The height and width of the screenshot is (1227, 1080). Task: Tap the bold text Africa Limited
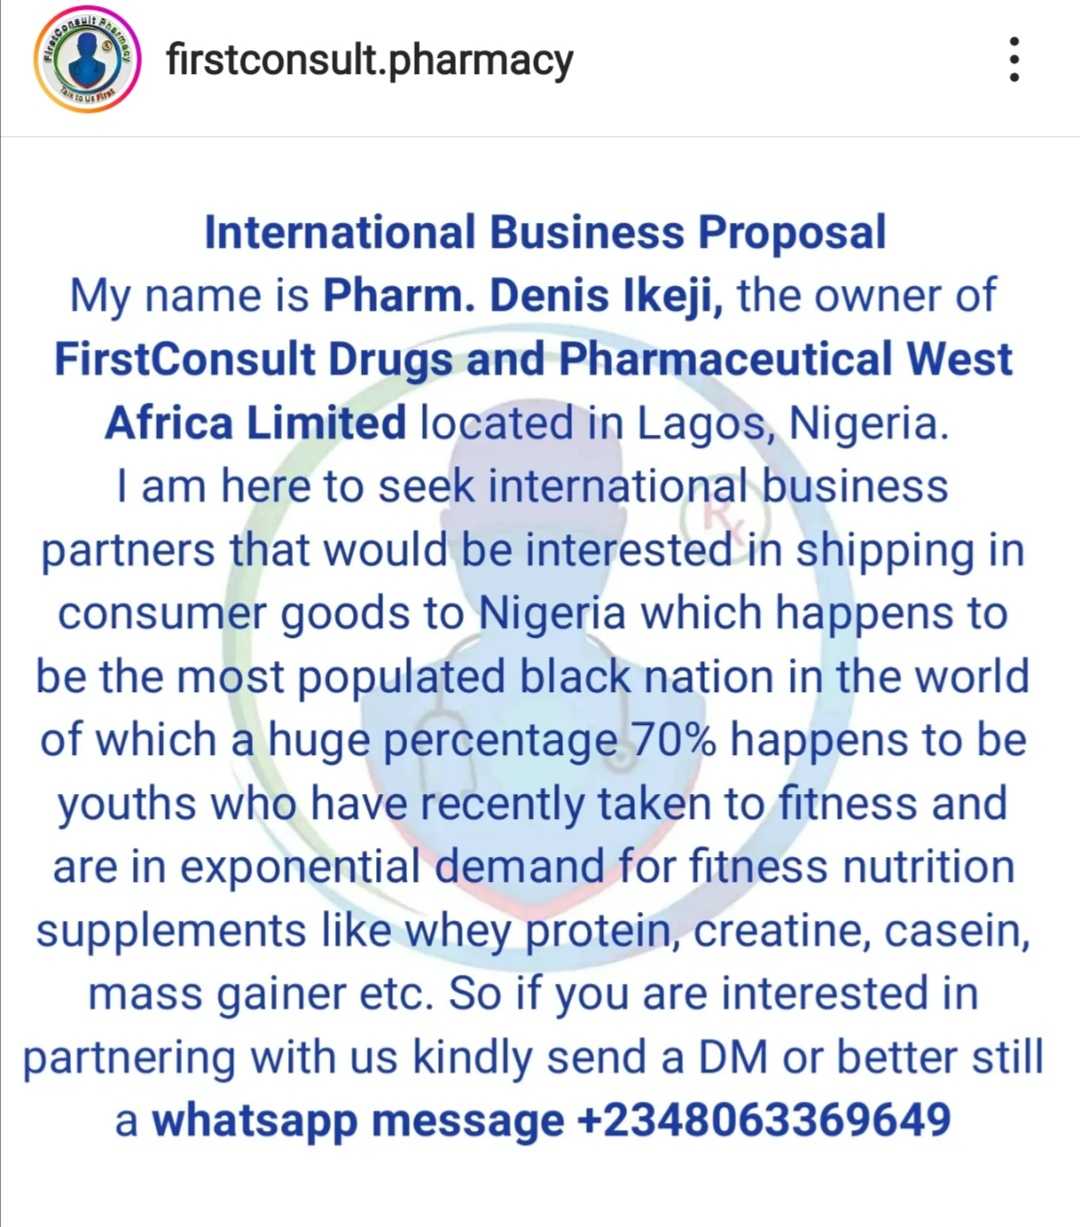[x=255, y=423]
